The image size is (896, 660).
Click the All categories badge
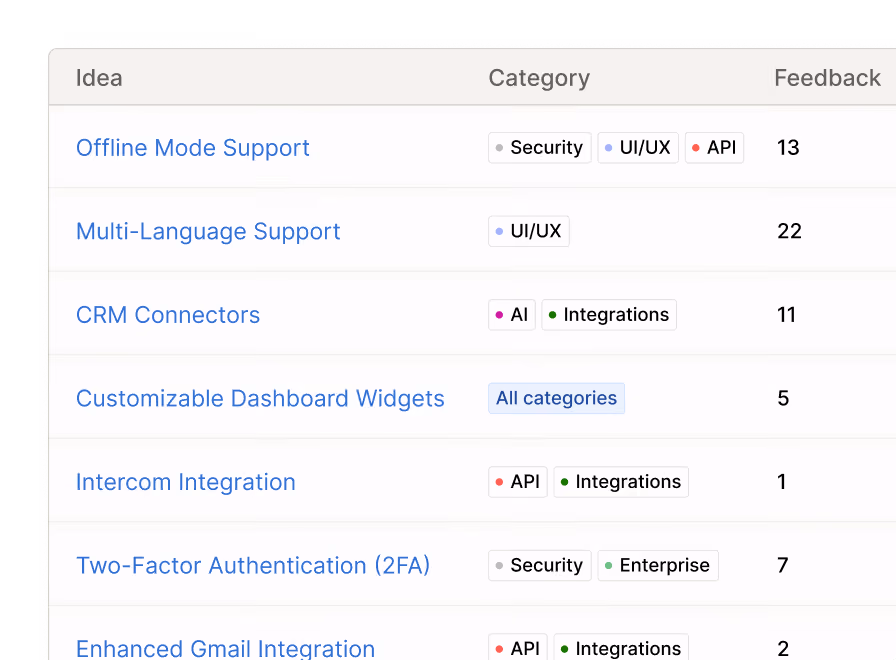point(557,398)
